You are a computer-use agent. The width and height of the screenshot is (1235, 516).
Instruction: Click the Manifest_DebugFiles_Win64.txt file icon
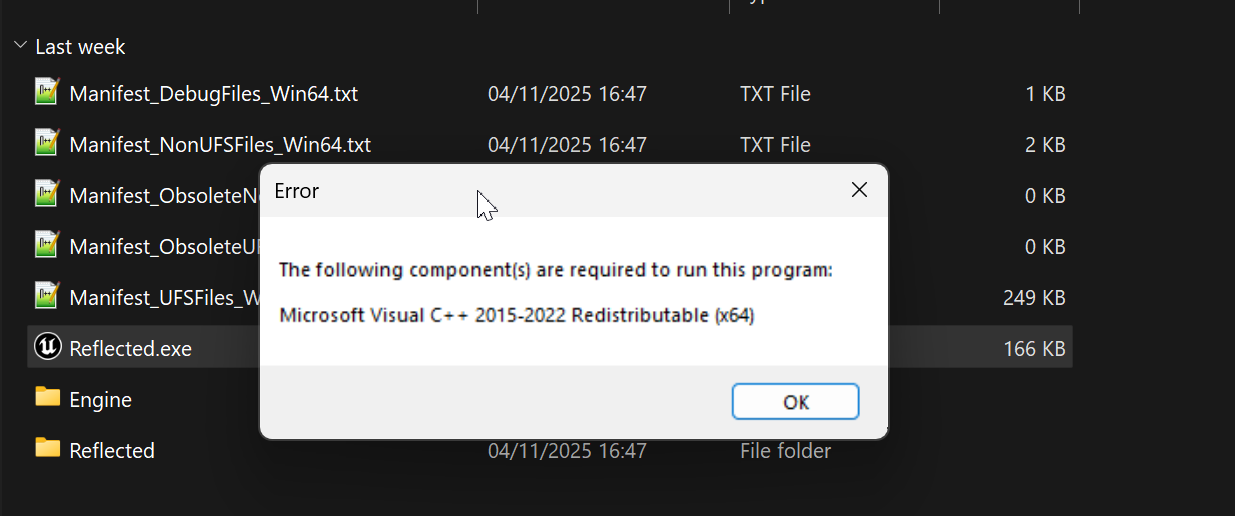(47, 92)
